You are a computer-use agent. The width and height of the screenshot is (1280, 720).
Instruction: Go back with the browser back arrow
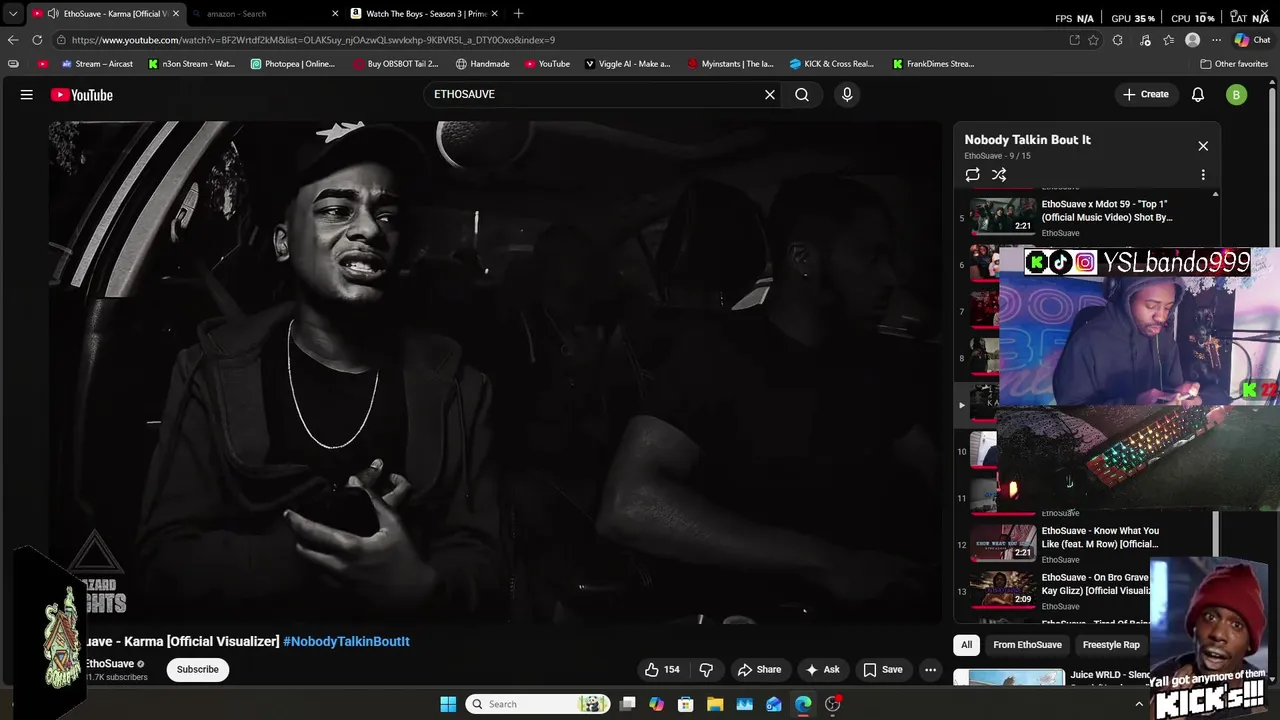click(13, 40)
